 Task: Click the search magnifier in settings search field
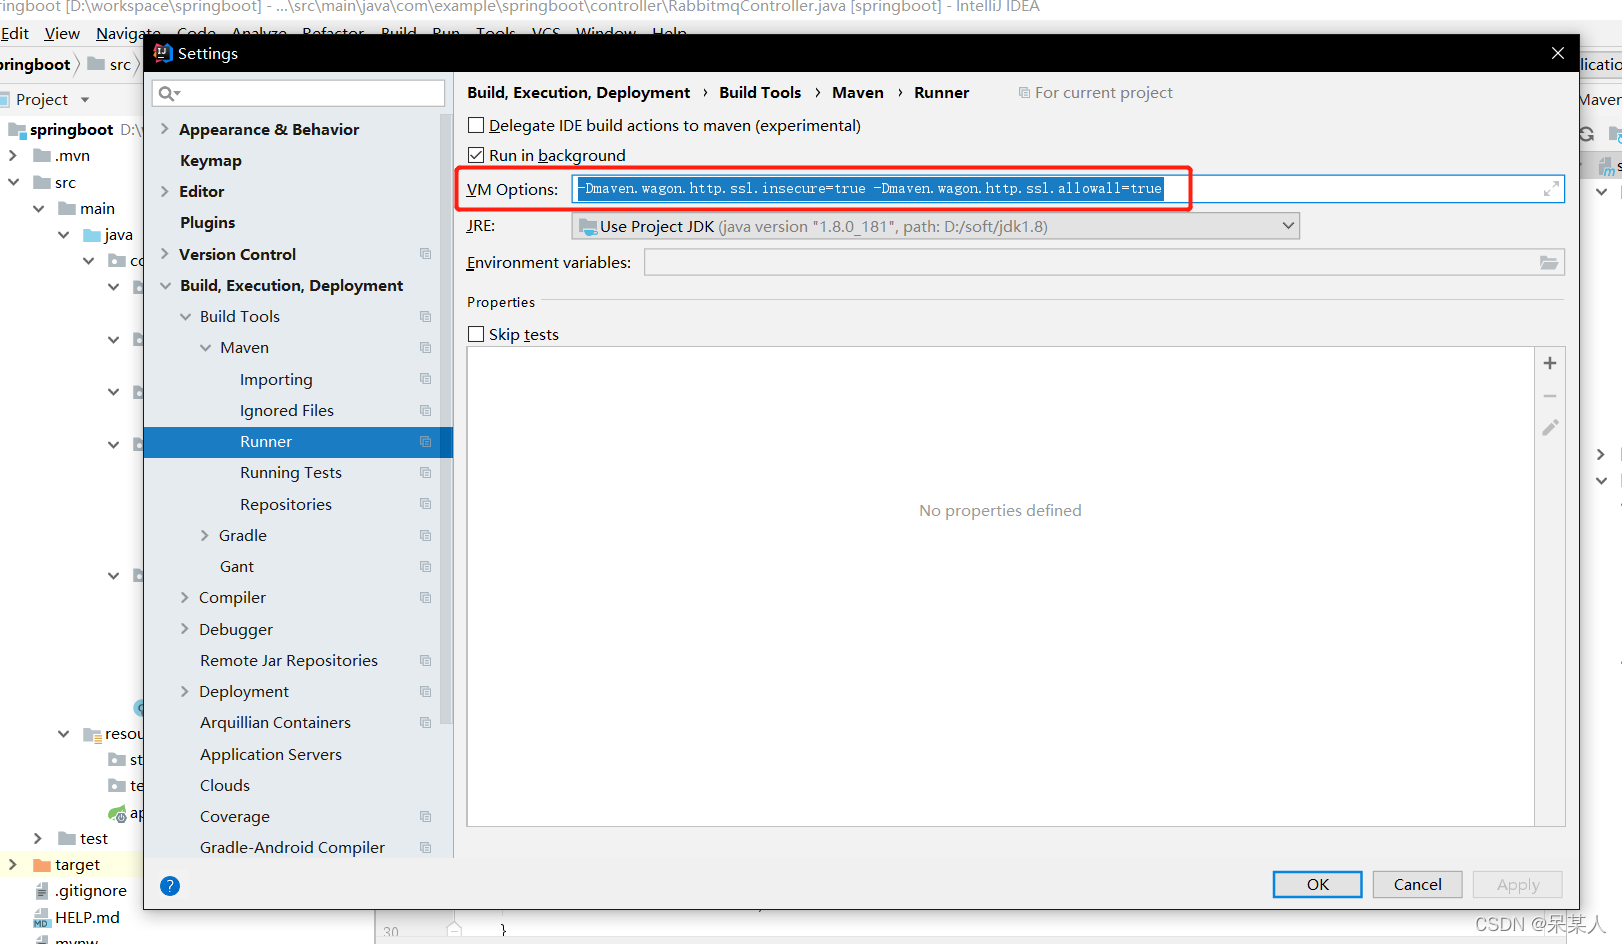tap(168, 92)
